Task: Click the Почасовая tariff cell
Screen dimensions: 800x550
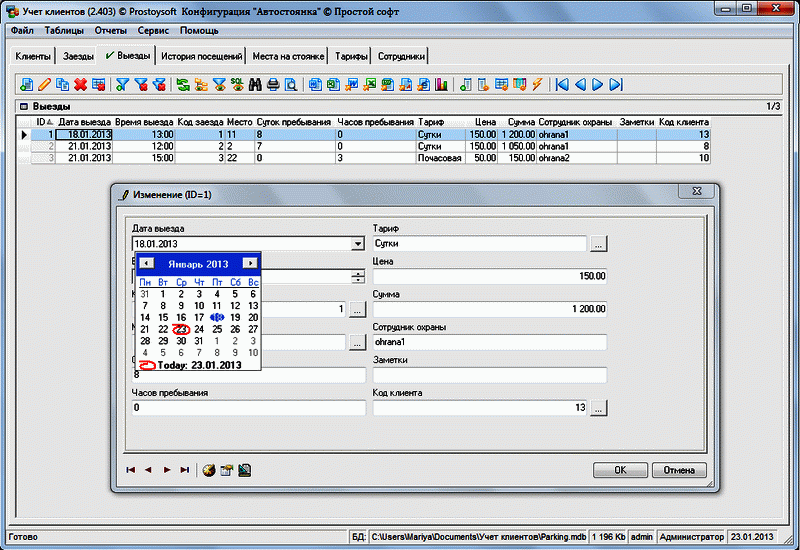Action: (x=439, y=158)
